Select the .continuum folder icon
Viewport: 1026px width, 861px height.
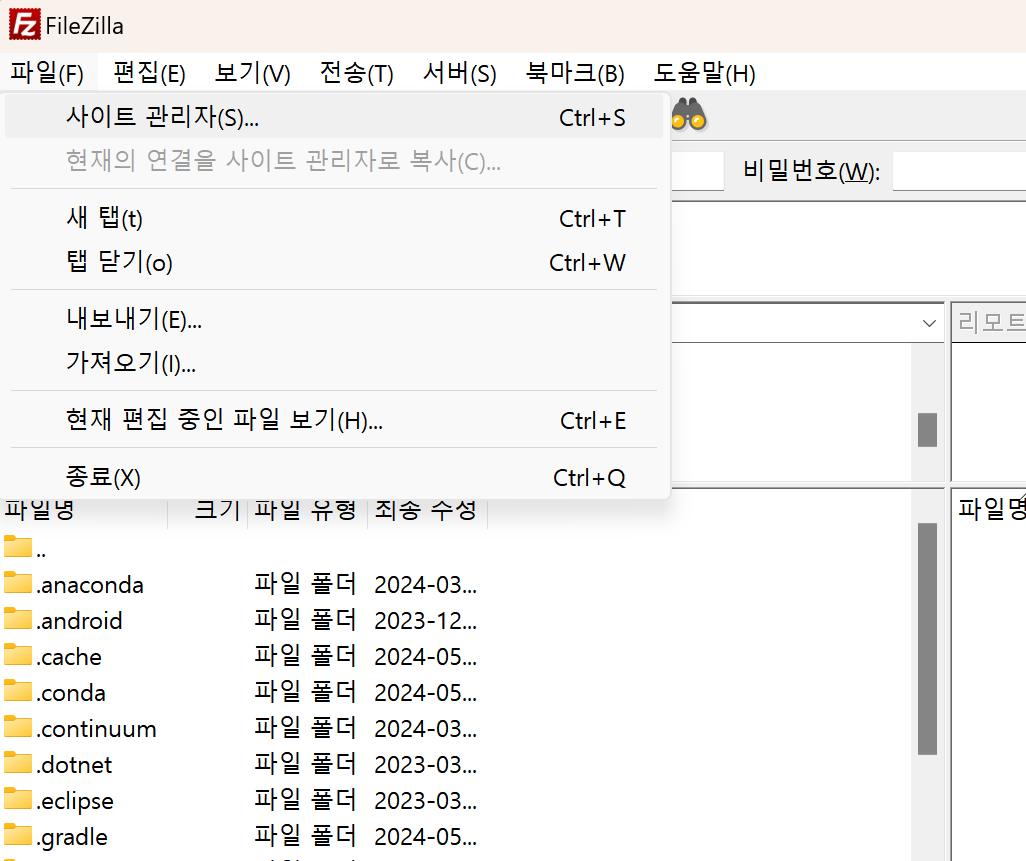tap(18, 726)
